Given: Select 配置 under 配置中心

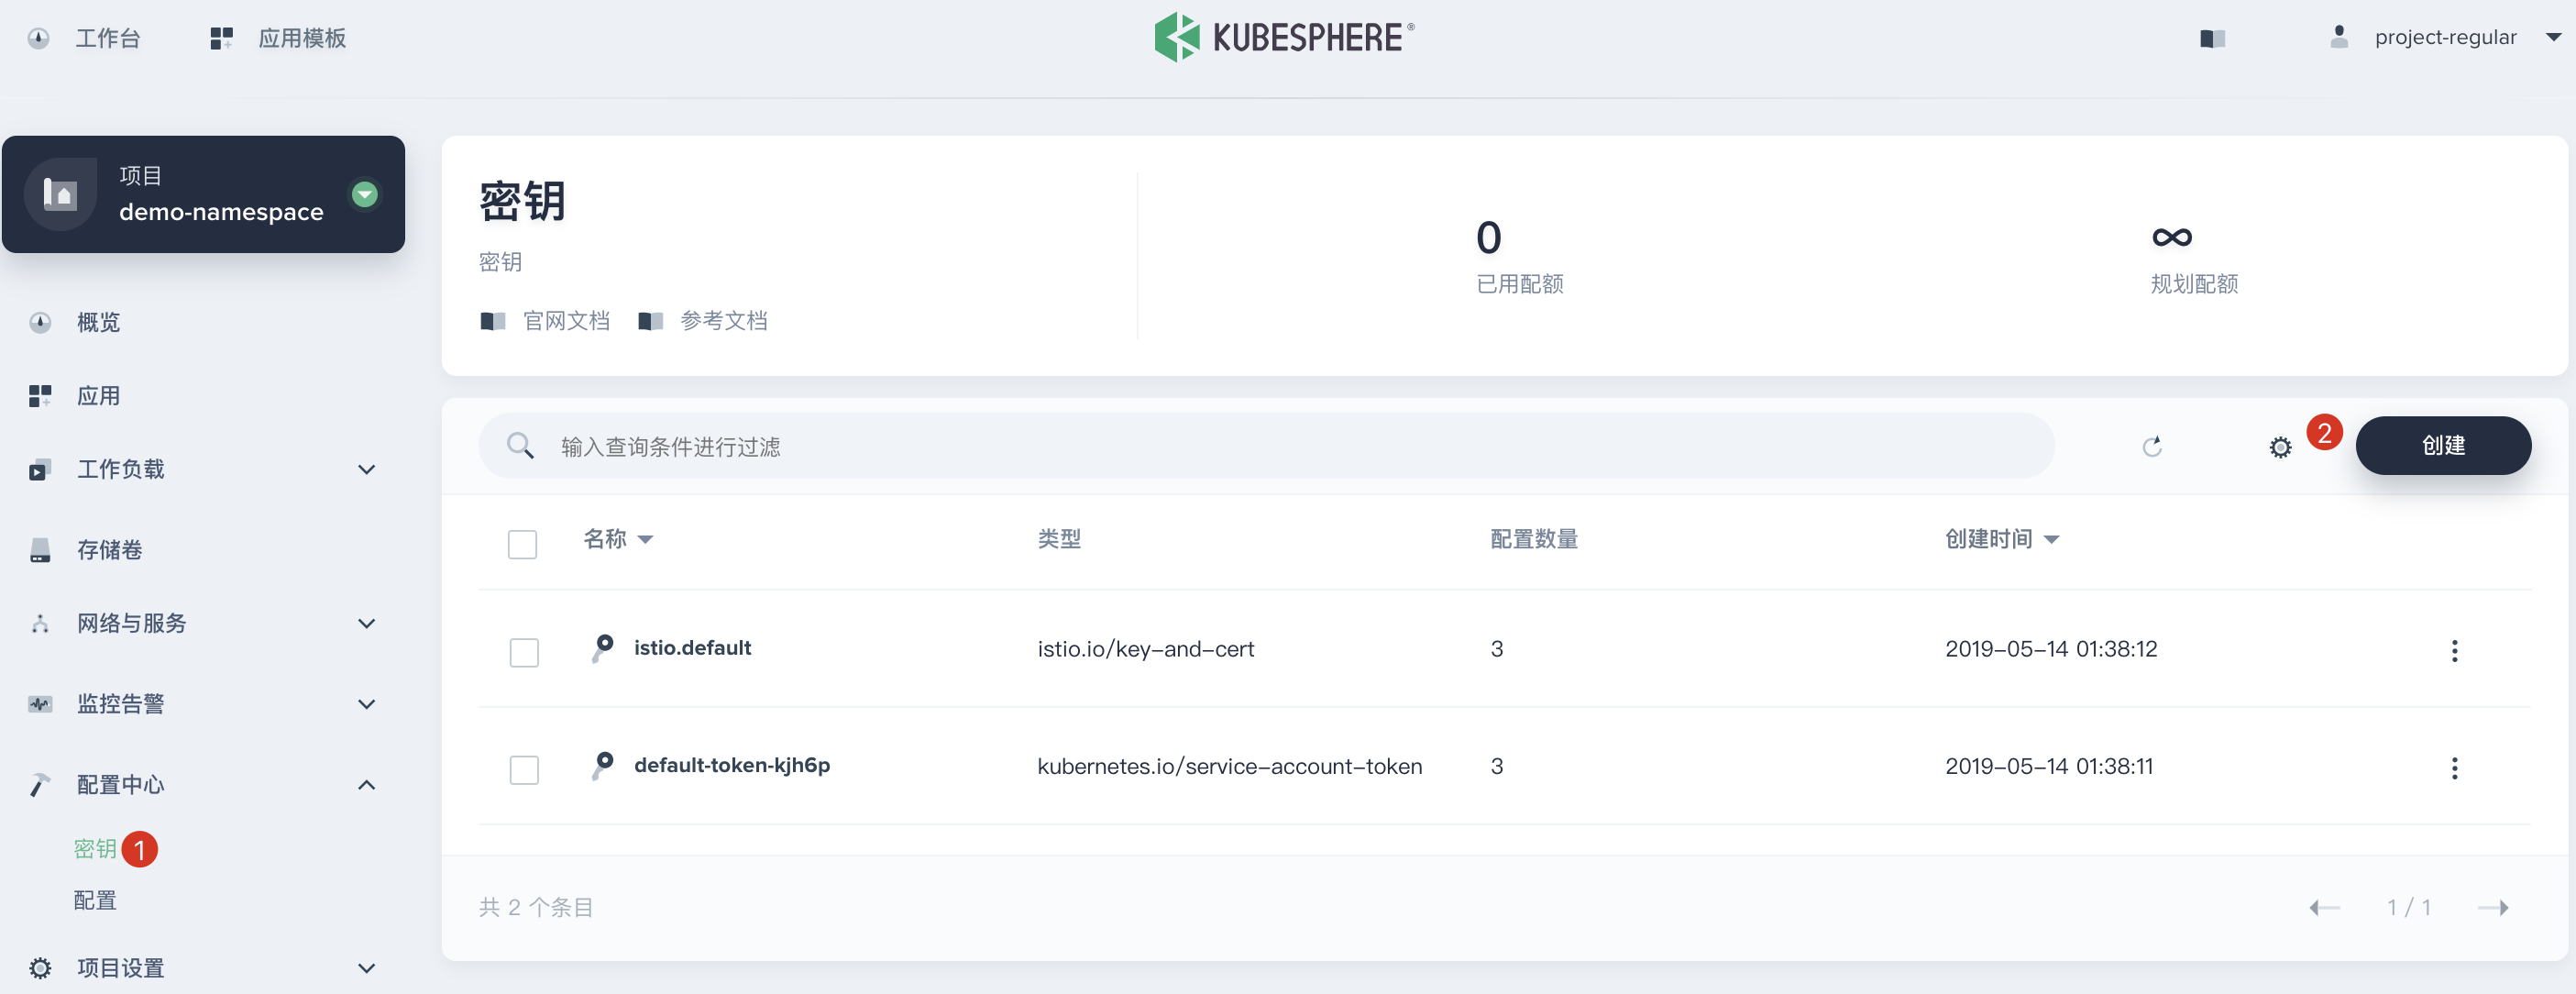Looking at the screenshot, I should point(95,900).
